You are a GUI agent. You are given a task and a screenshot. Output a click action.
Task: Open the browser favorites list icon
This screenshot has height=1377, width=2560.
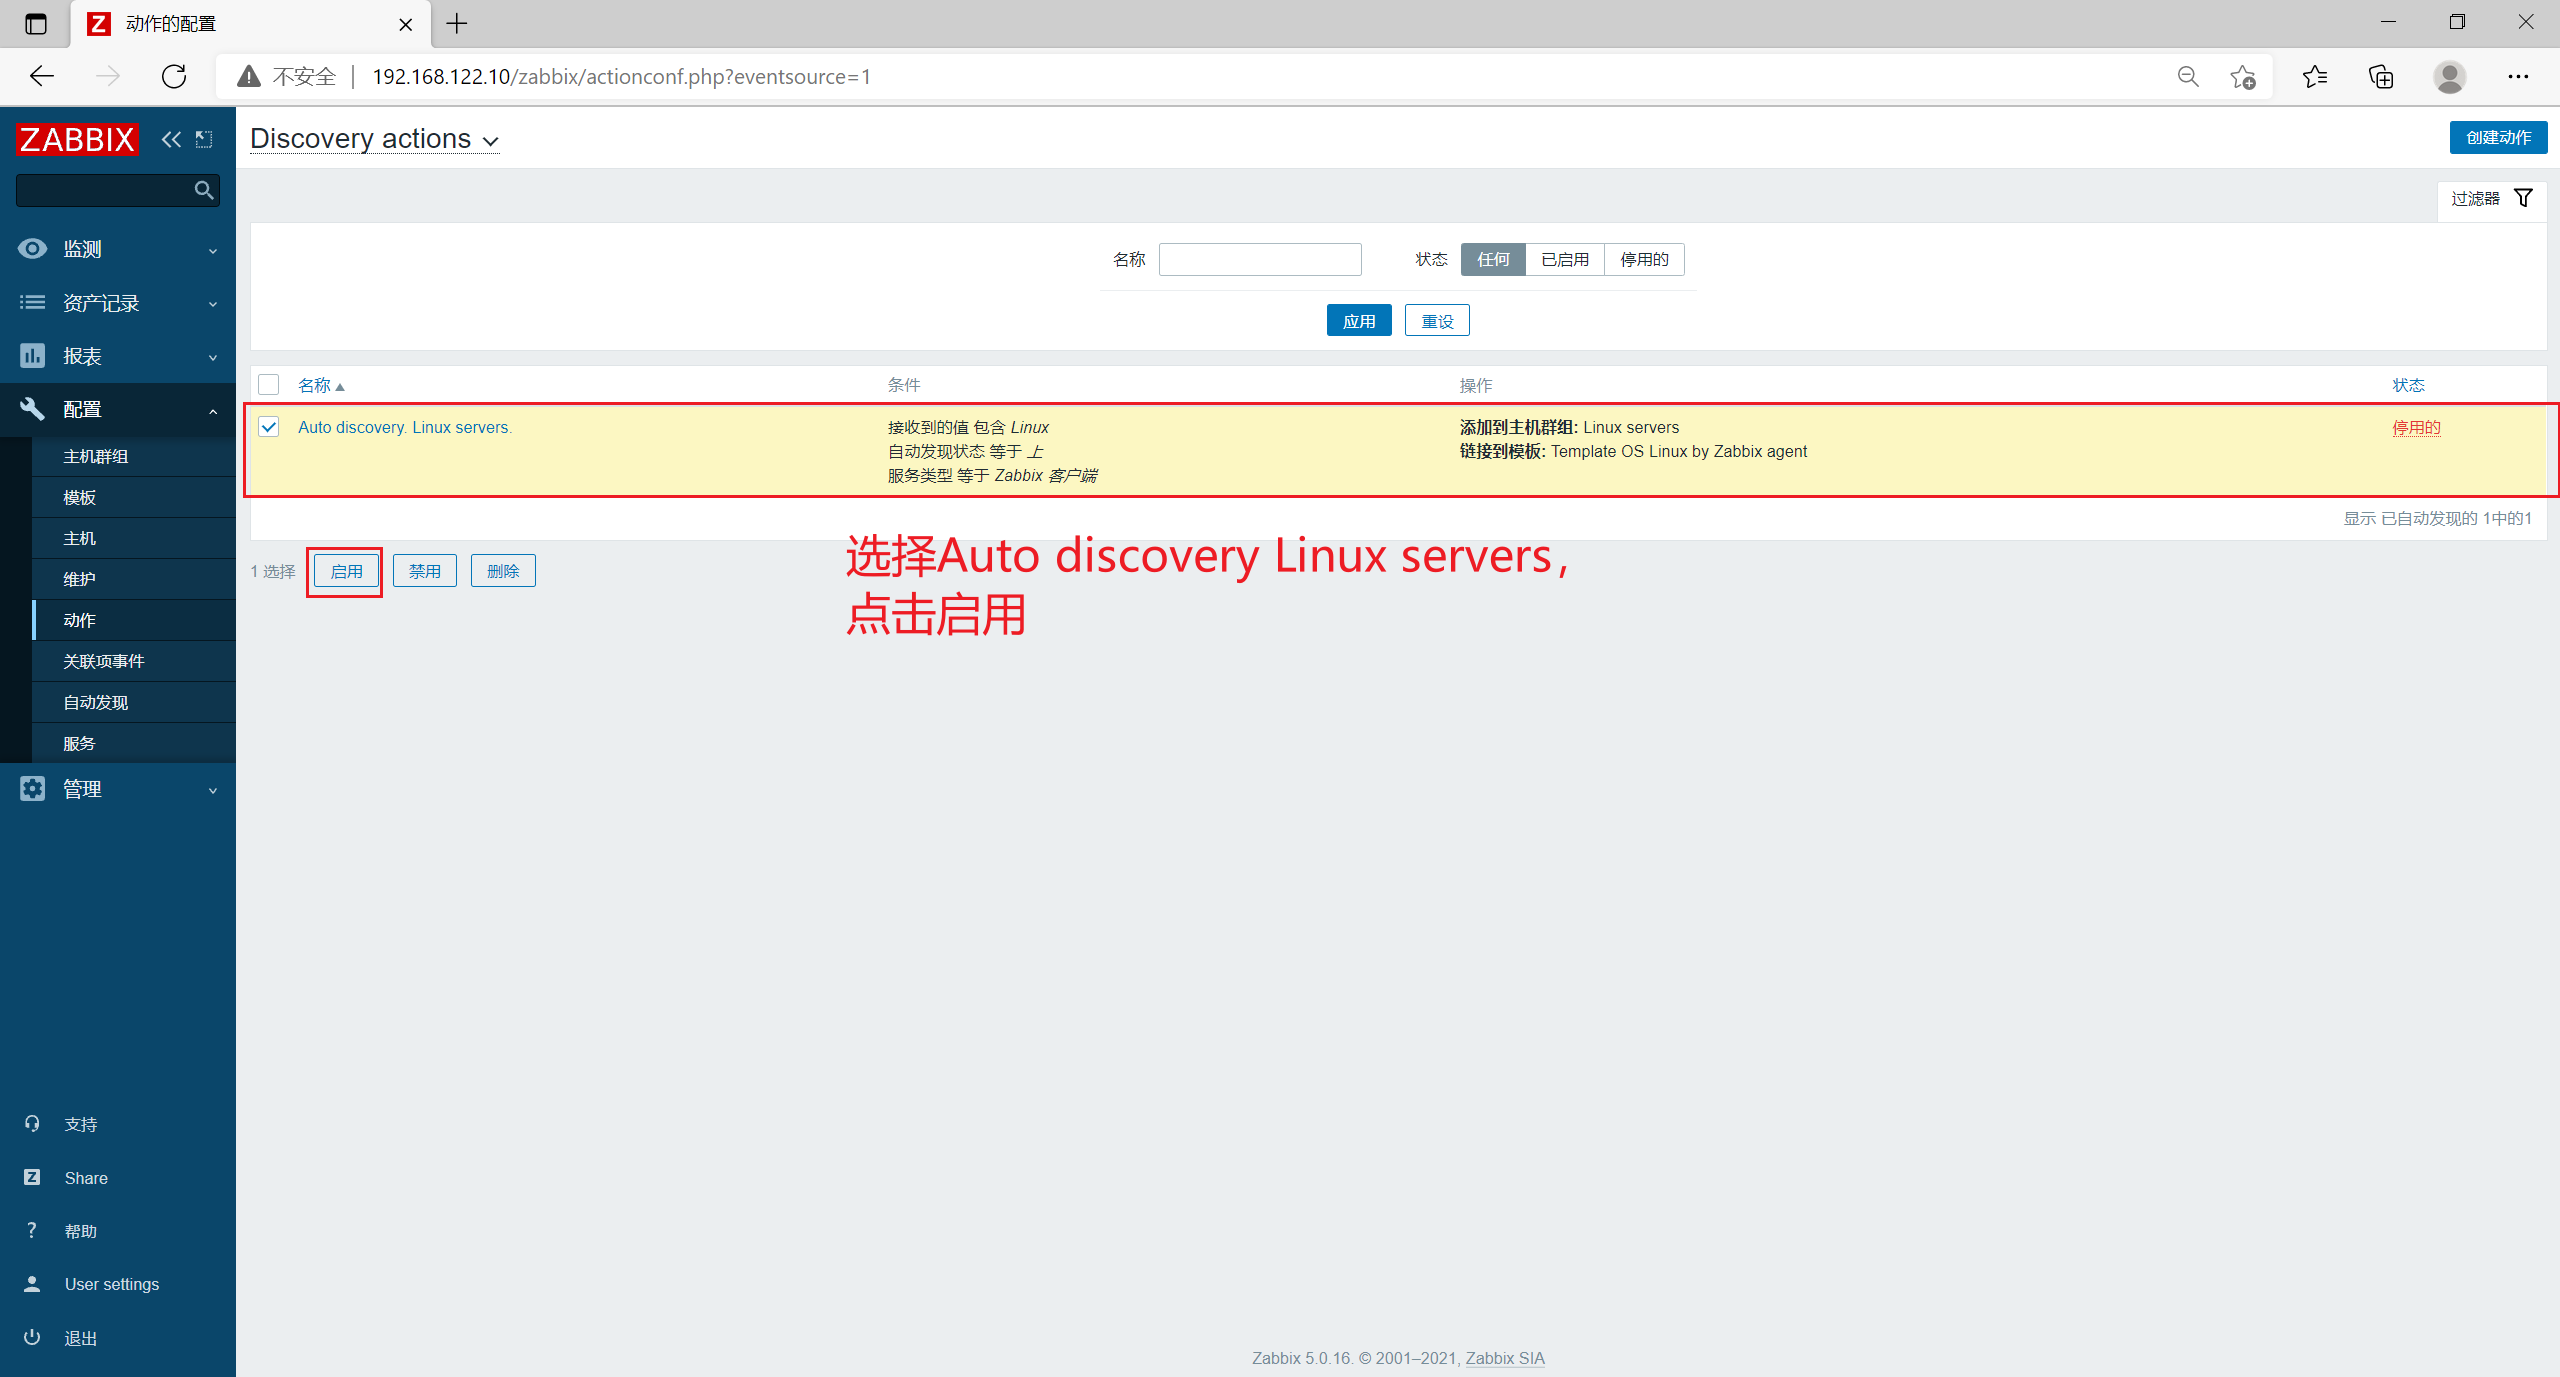2314,76
